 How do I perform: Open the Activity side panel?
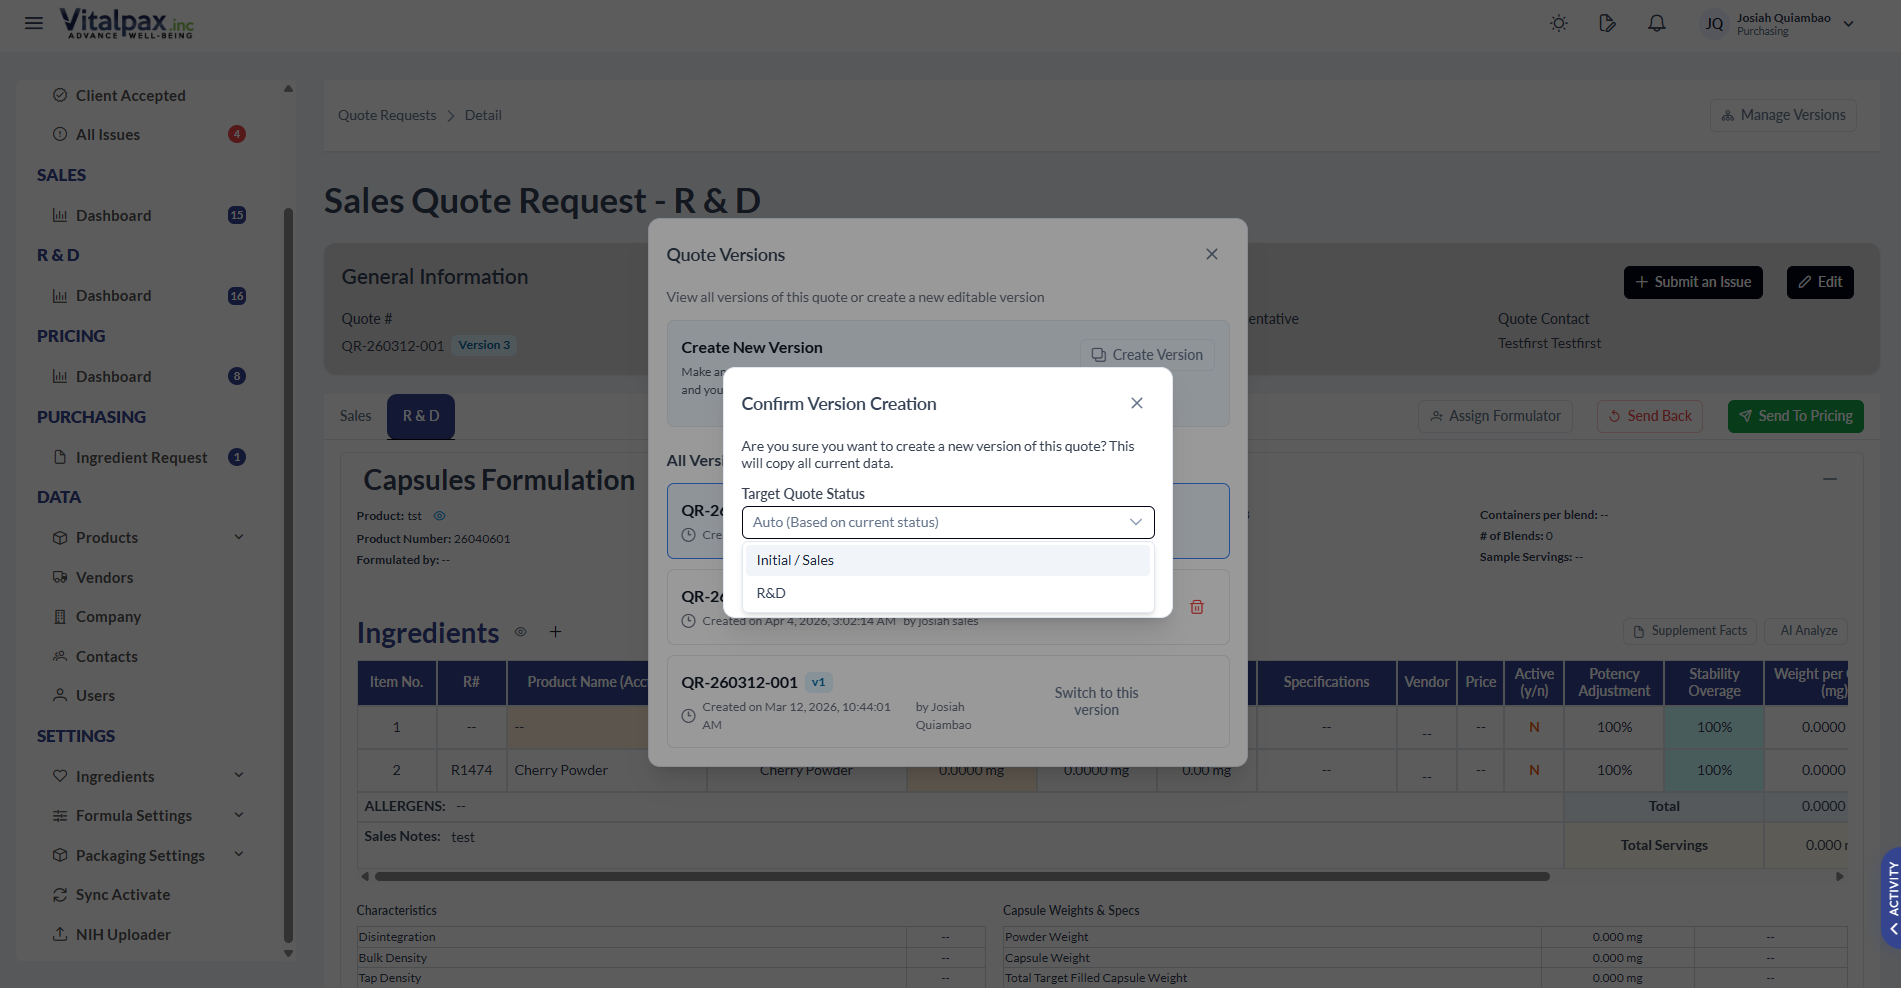pos(1891,898)
